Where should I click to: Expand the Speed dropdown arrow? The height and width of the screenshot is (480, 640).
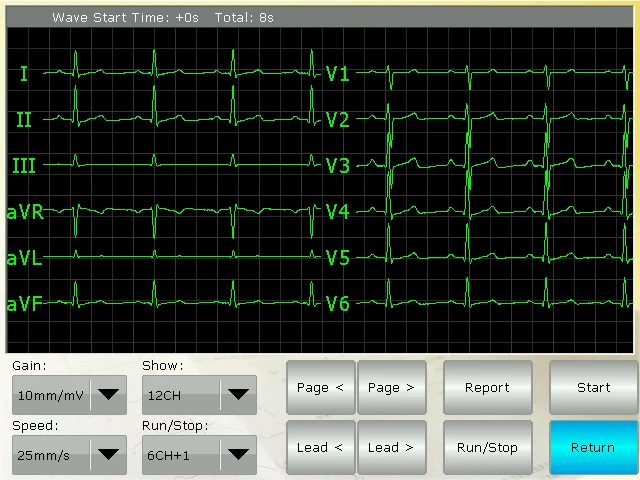point(108,455)
